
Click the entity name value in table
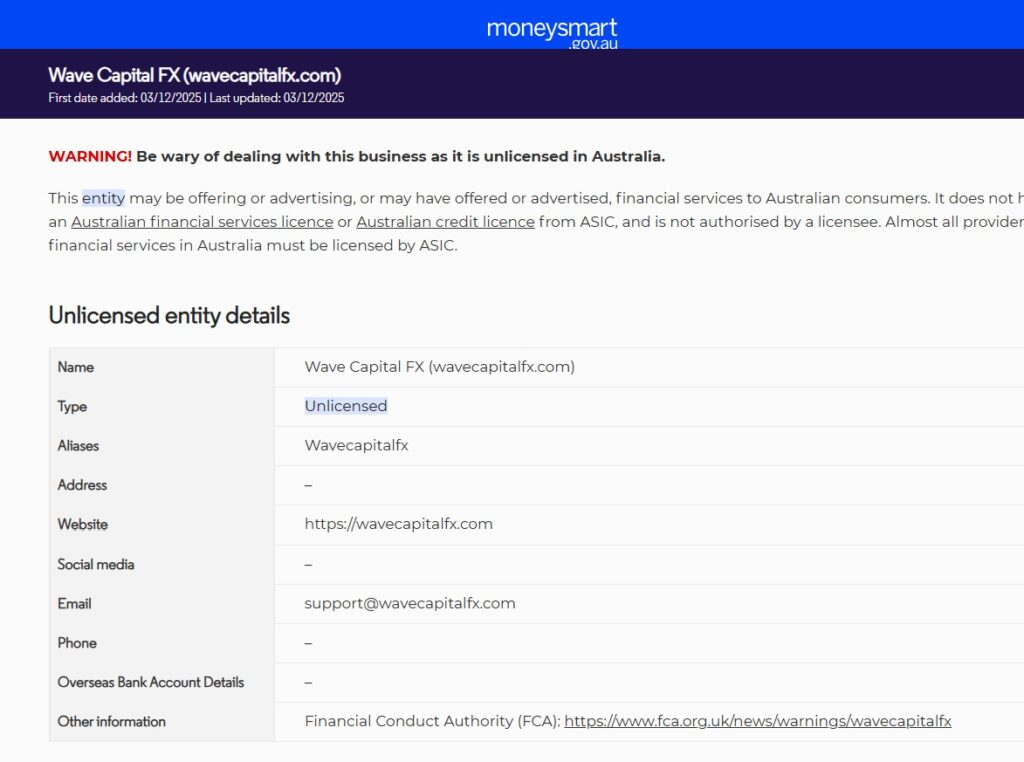click(x=439, y=367)
